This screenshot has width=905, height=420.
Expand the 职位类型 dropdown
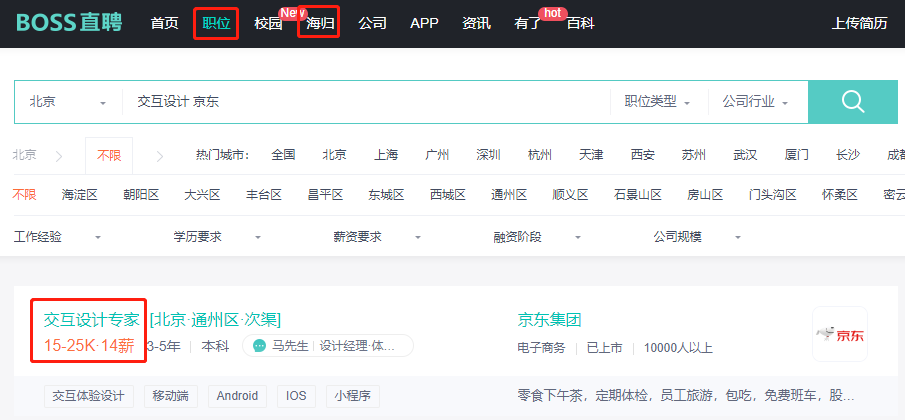coord(657,102)
